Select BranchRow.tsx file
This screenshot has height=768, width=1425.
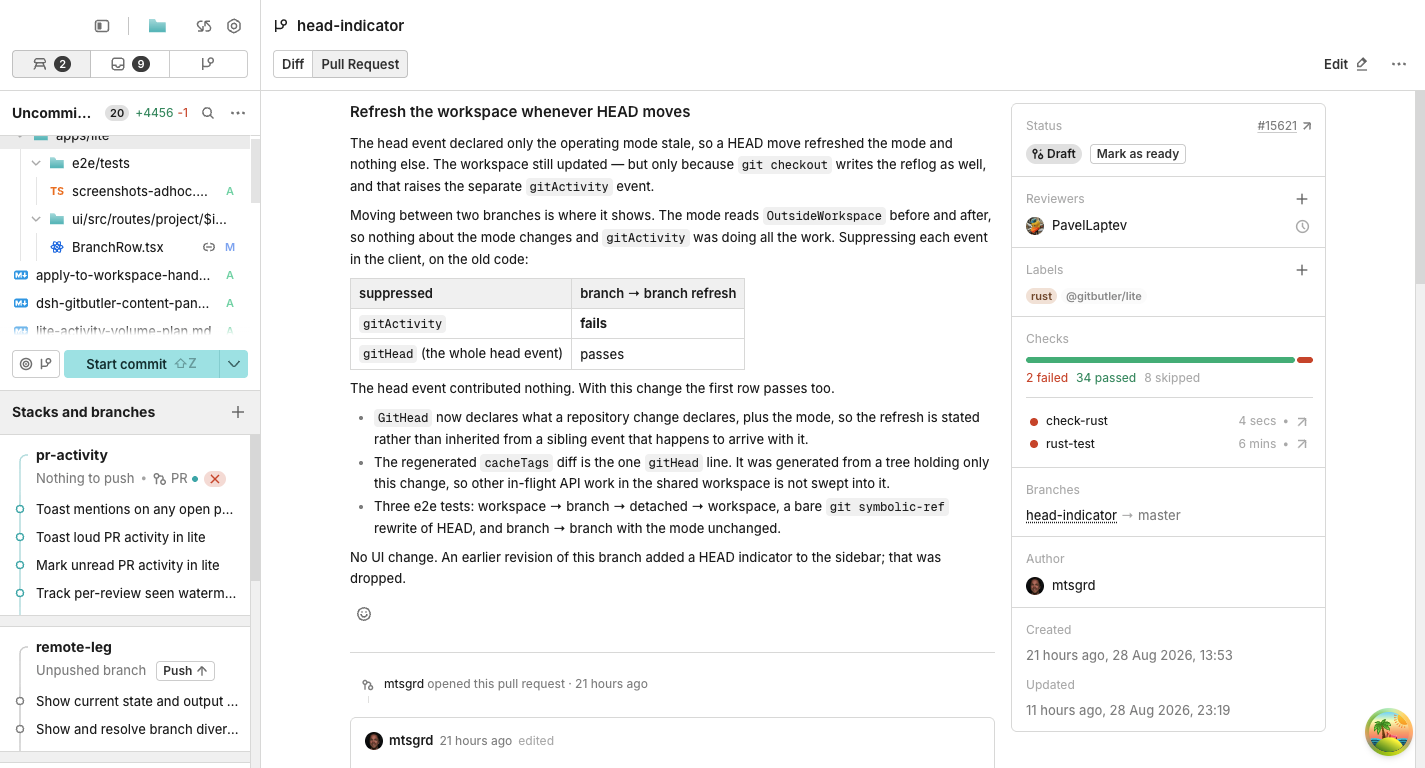118,247
